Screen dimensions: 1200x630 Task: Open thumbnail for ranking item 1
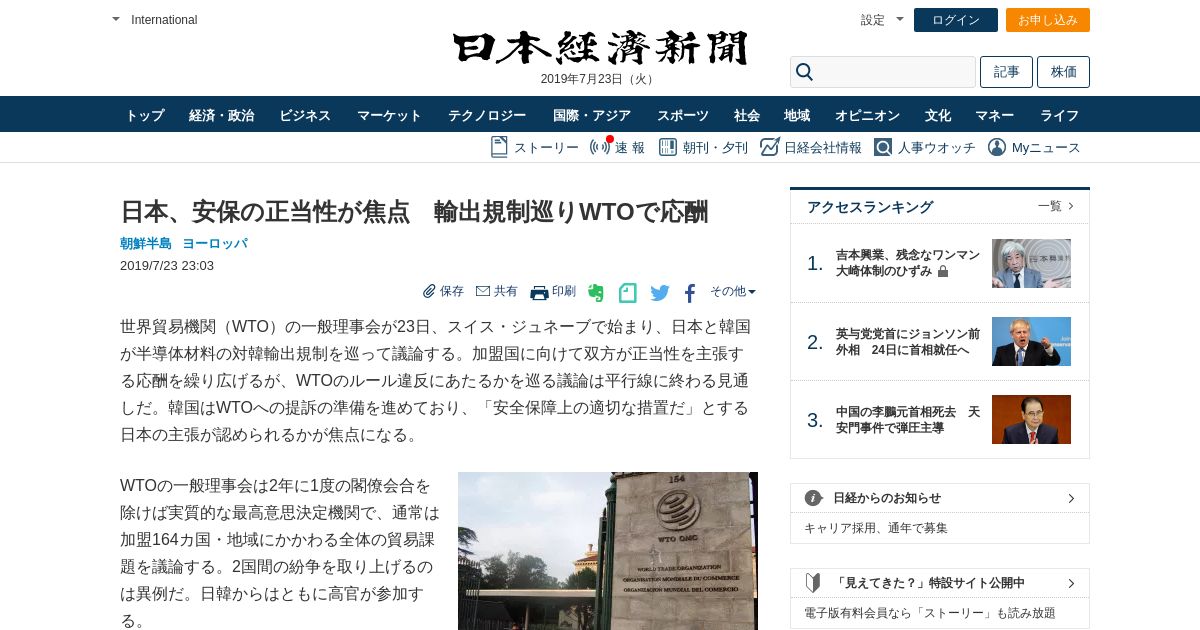tap(1031, 263)
